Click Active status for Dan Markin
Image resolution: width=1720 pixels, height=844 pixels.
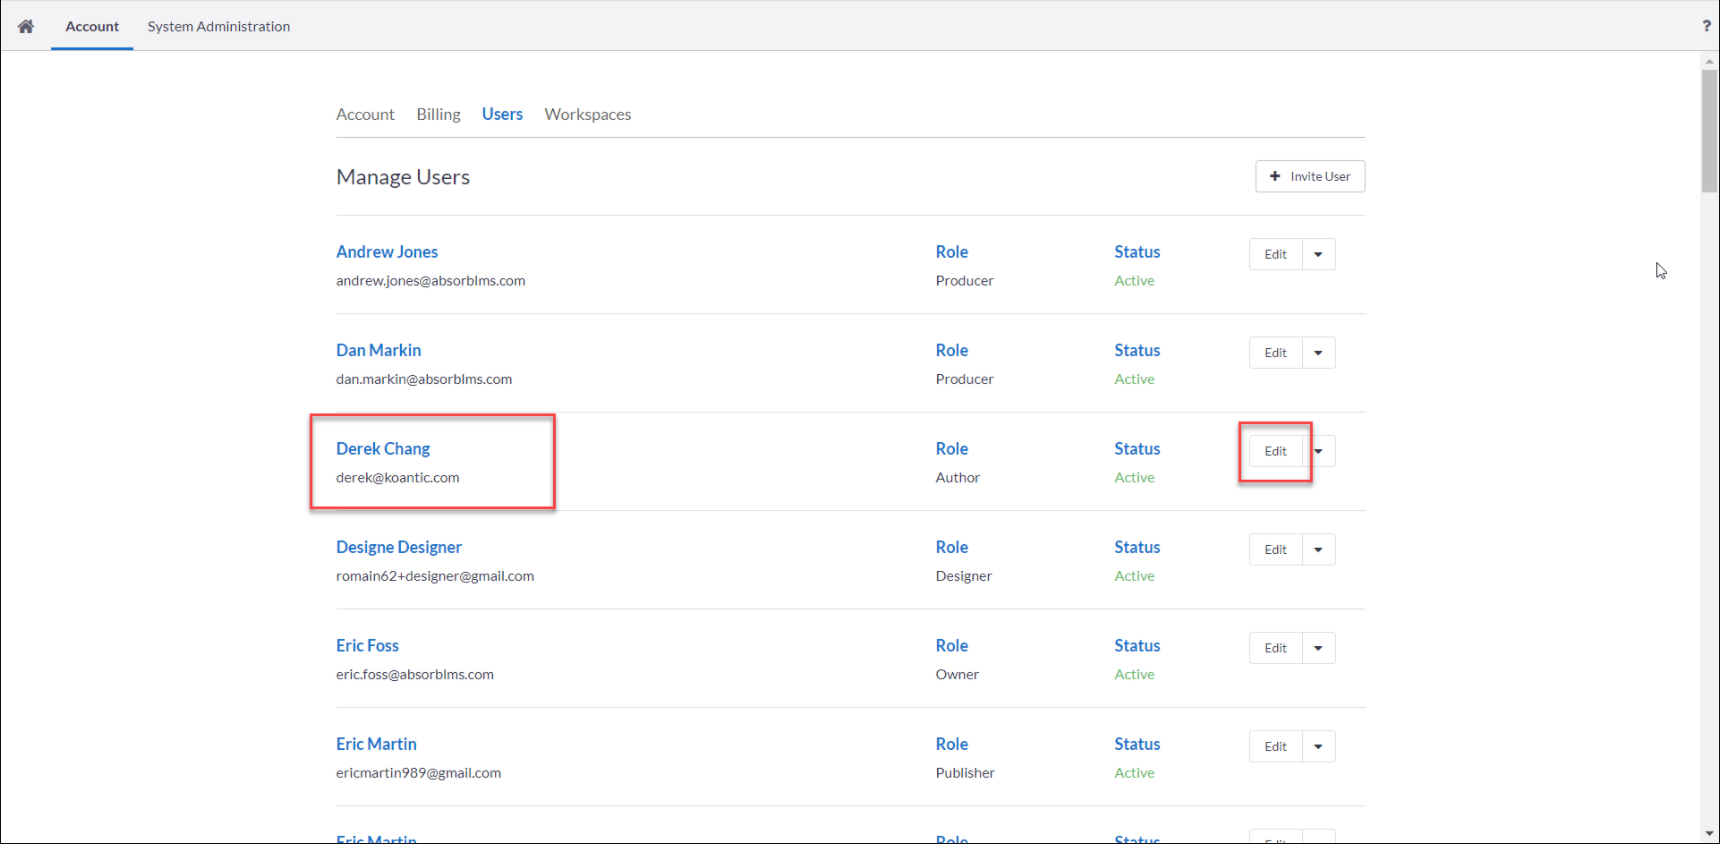click(1135, 379)
